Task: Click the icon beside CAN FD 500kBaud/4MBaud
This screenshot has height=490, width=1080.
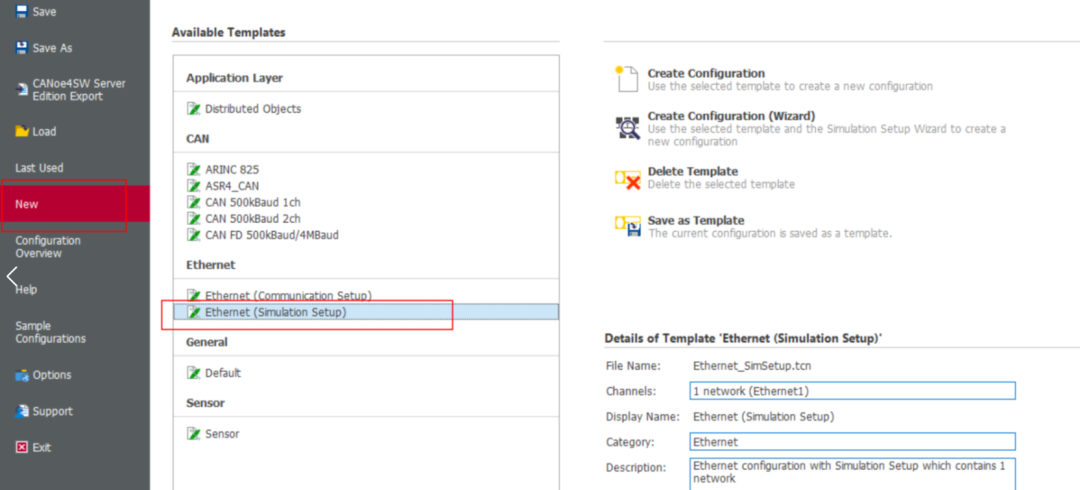Action: click(x=194, y=235)
